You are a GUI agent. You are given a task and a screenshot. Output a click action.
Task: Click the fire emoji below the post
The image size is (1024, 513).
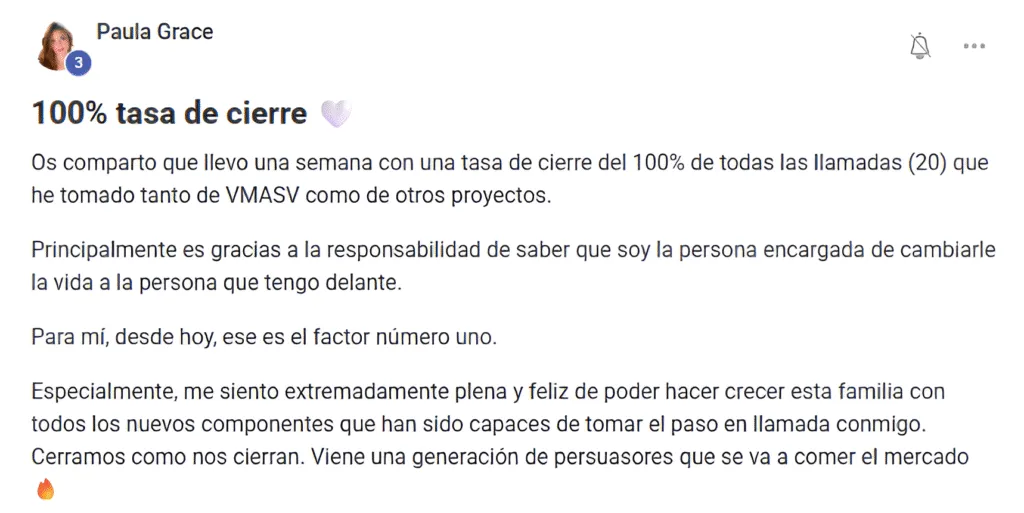click(45, 488)
